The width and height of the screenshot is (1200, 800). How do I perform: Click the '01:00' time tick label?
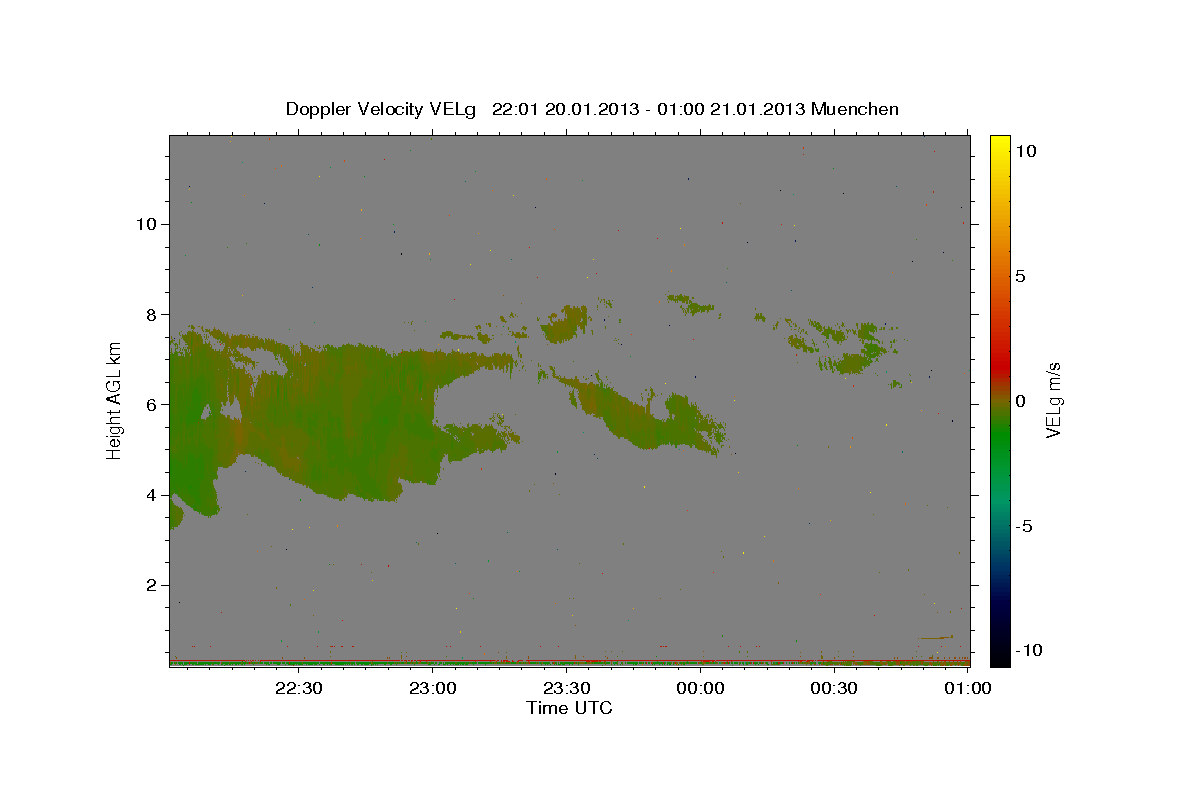tap(967, 687)
